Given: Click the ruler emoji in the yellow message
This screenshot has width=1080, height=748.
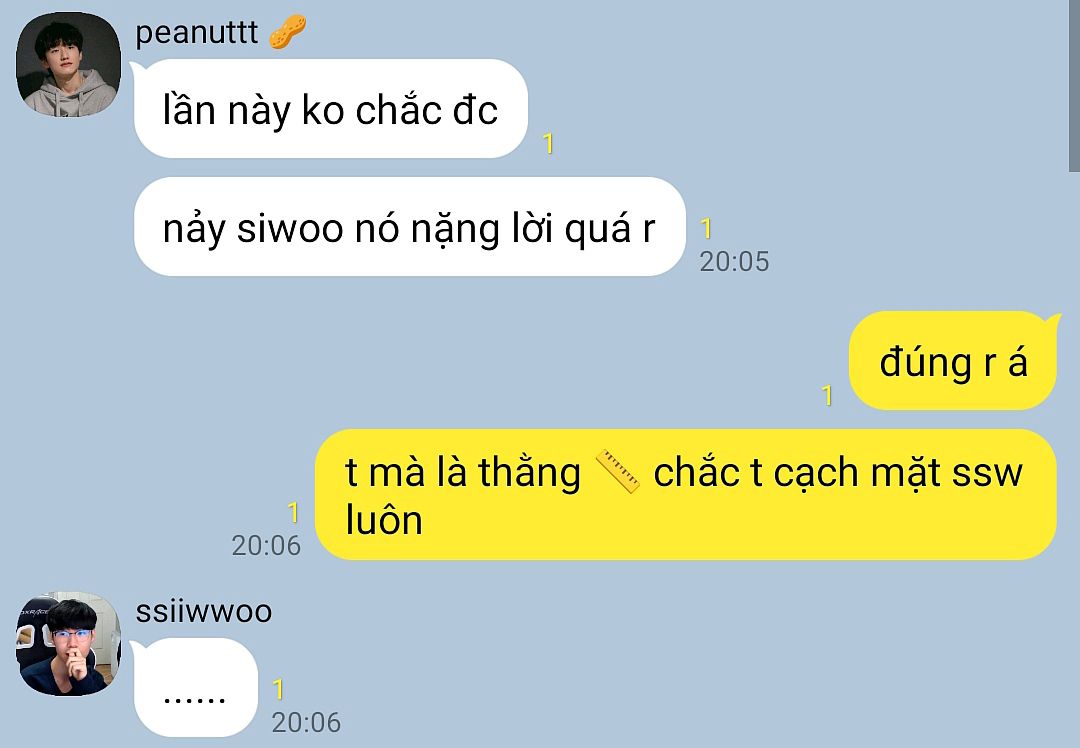Looking at the screenshot, I should [618, 471].
